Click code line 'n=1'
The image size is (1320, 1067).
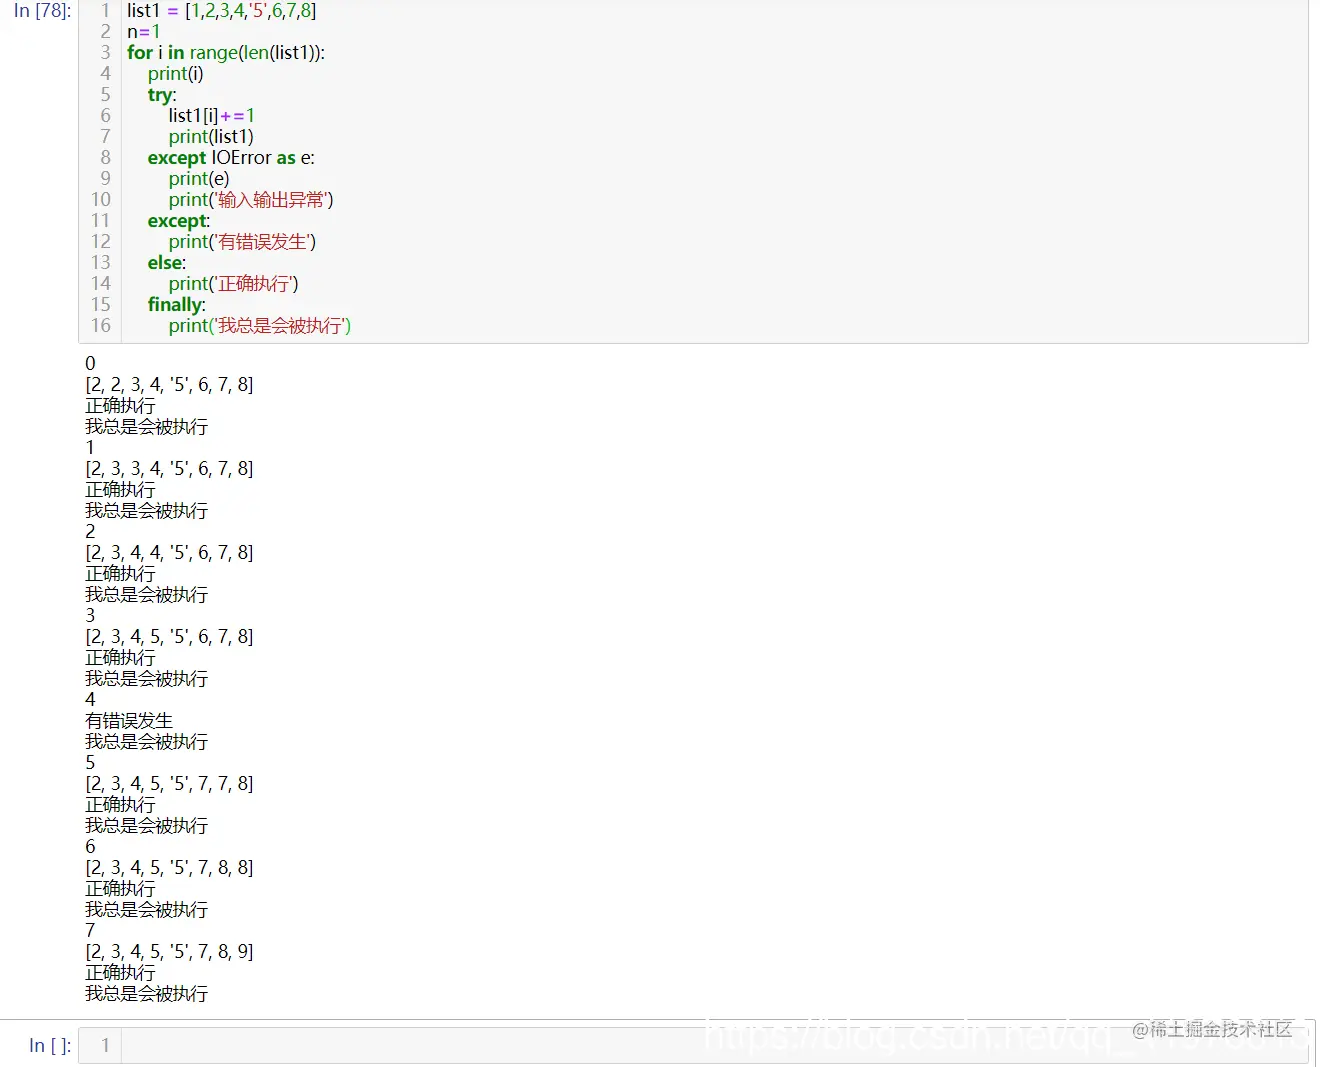pyautogui.click(x=143, y=32)
